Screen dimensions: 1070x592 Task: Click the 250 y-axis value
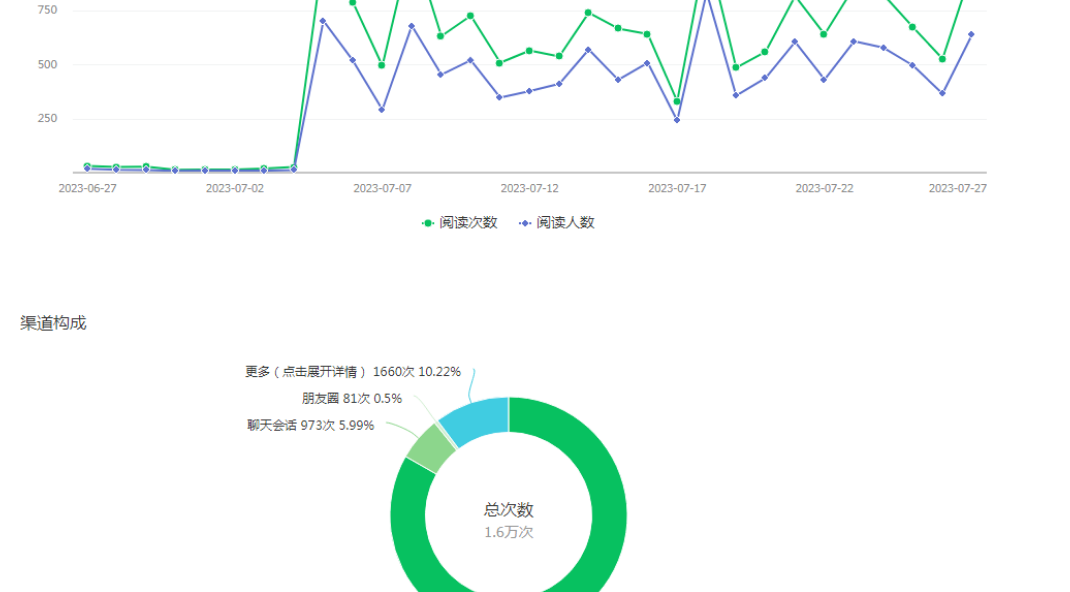(x=47, y=119)
